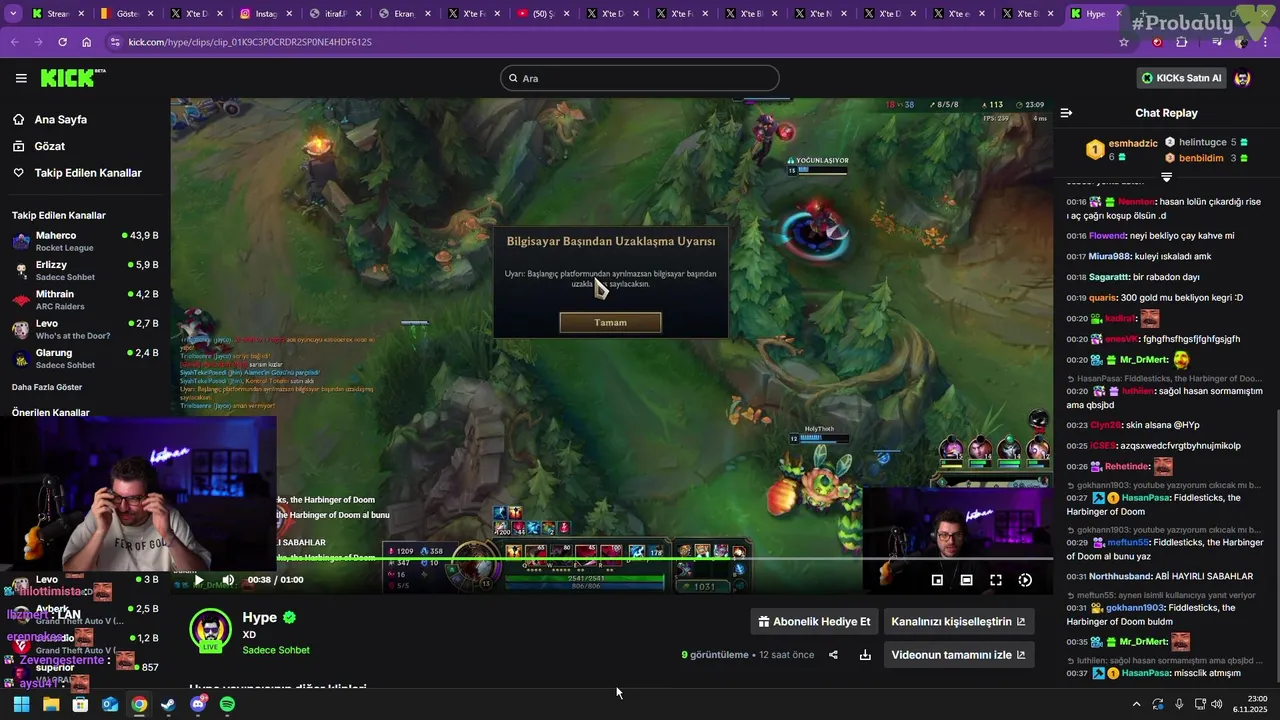Click the browser address bar URL
The height and width of the screenshot is (720, 1280).
tap(250, 42)
